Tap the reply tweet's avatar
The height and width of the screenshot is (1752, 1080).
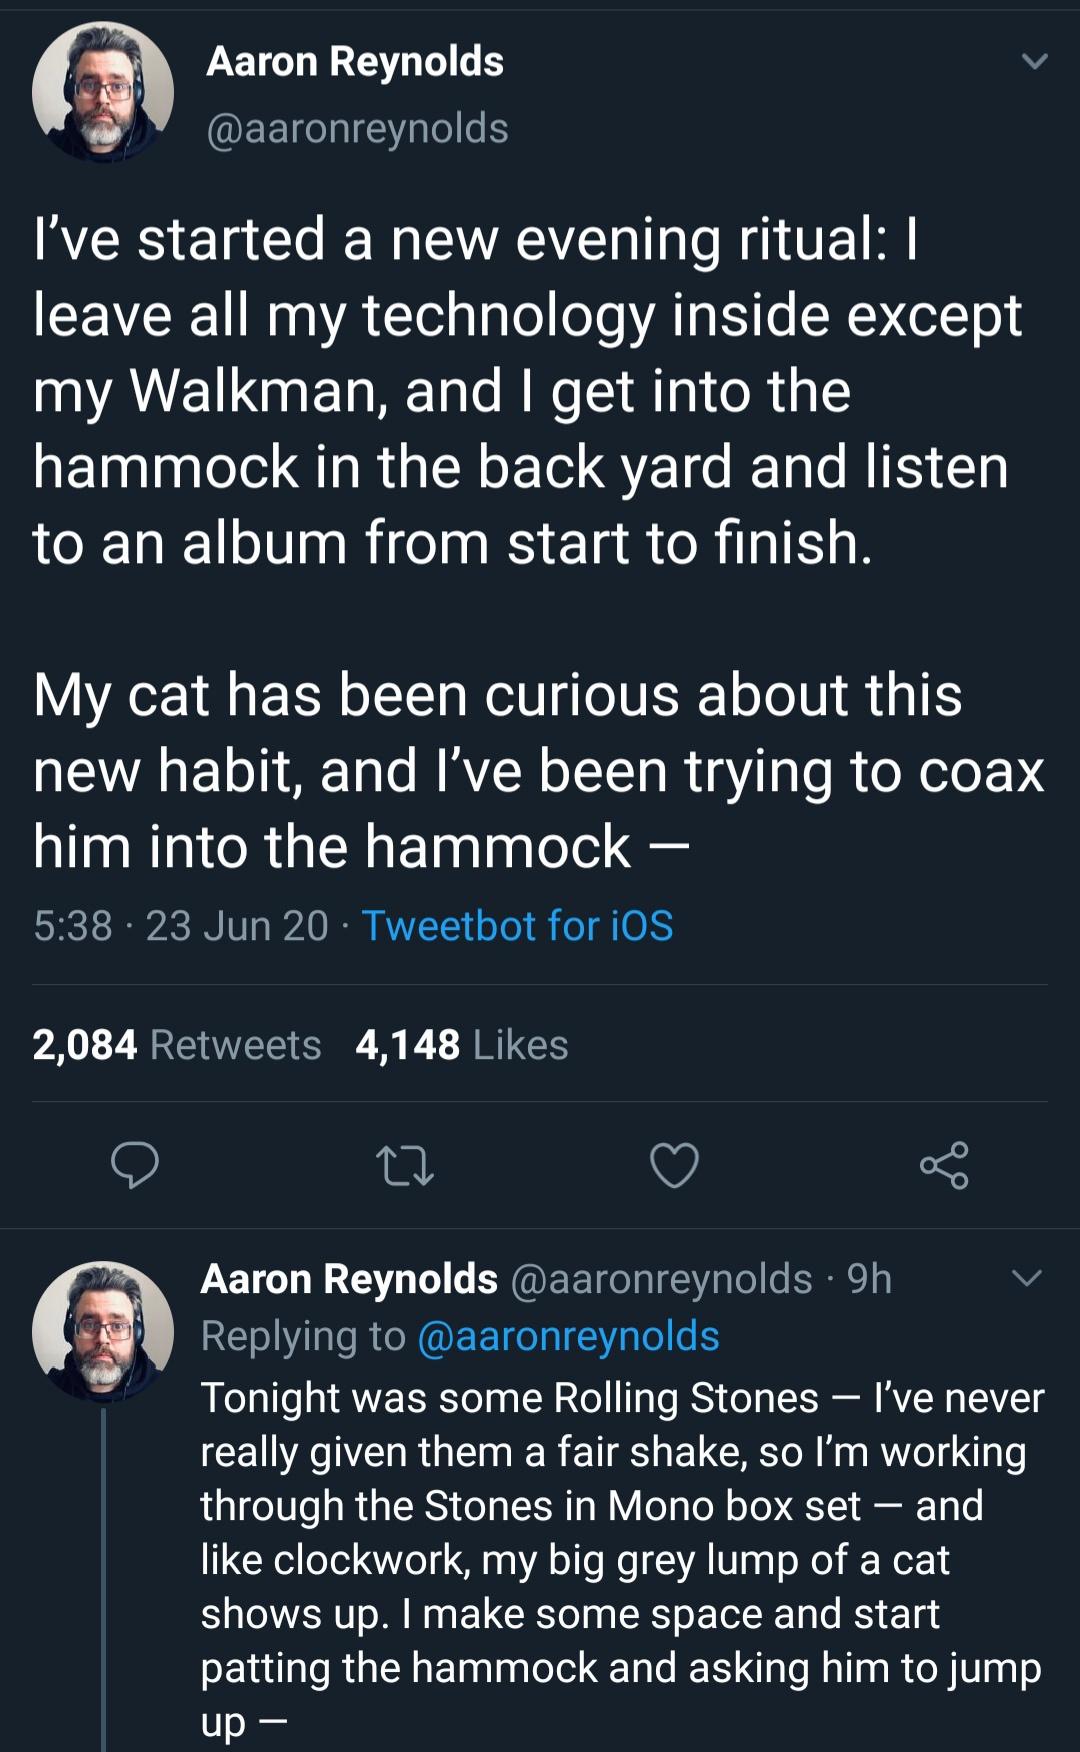pyautogui.click(x=103, y=1331)
